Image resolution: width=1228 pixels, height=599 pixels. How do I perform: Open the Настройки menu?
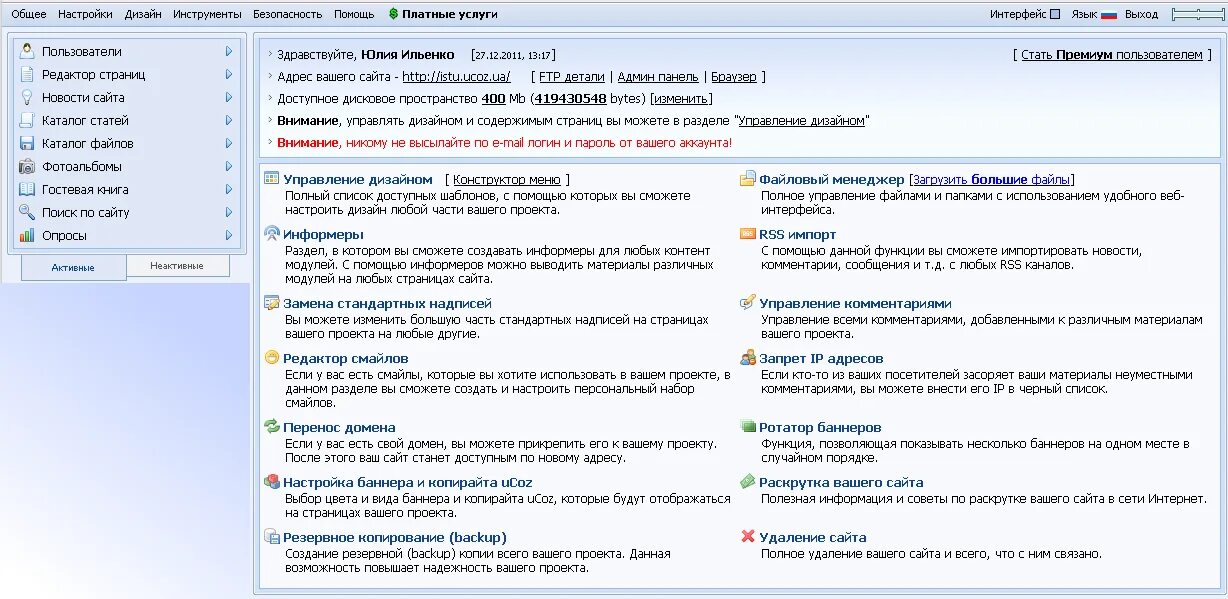(85, 14)
